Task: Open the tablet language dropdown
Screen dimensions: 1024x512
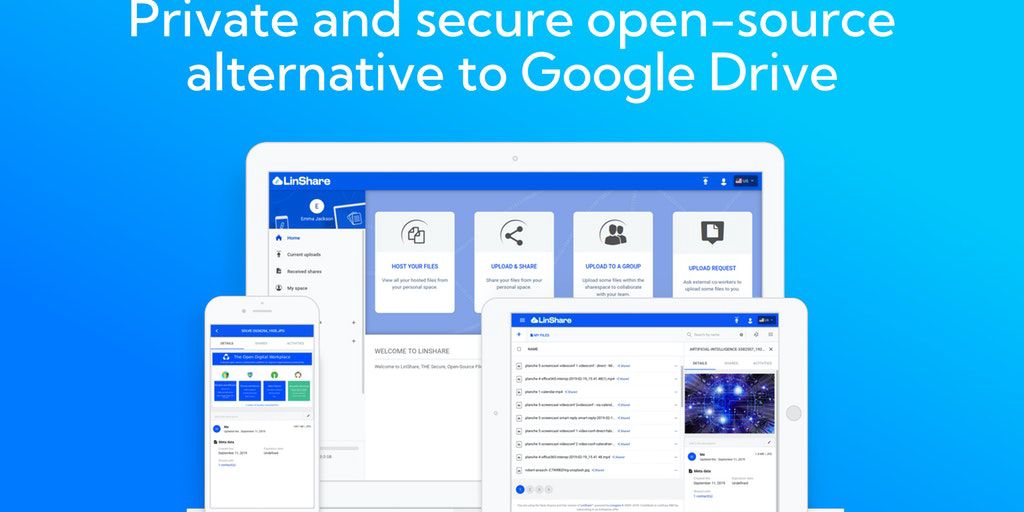Action: [x=767, y=320]
